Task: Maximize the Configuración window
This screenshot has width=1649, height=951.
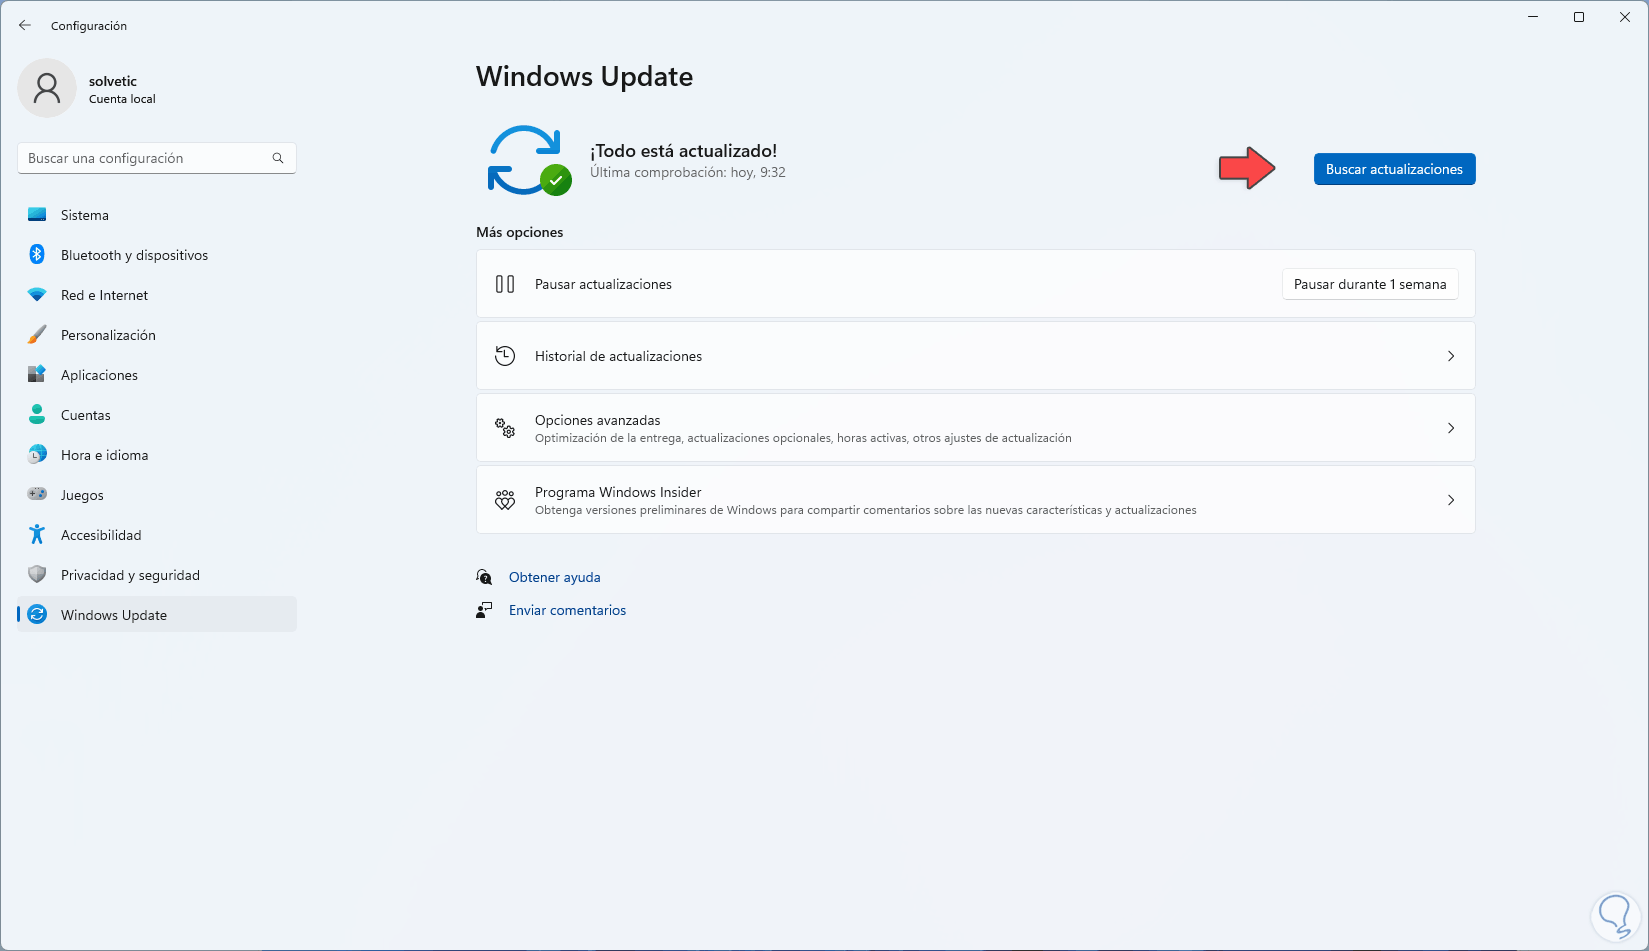Action: pyautogui.click(x=1579, y=17)
